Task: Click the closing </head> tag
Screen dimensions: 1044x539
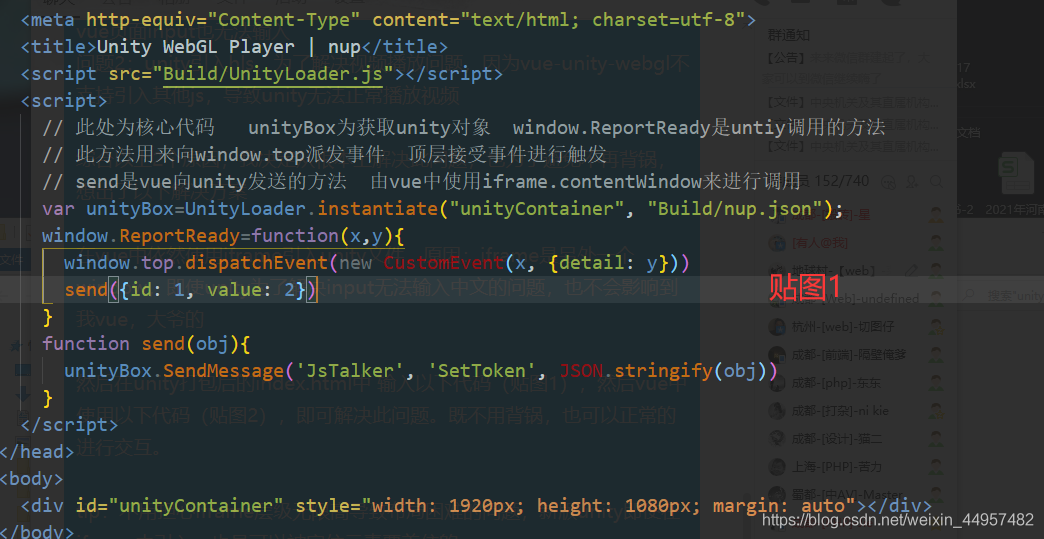Action: [x=37, y=451]
